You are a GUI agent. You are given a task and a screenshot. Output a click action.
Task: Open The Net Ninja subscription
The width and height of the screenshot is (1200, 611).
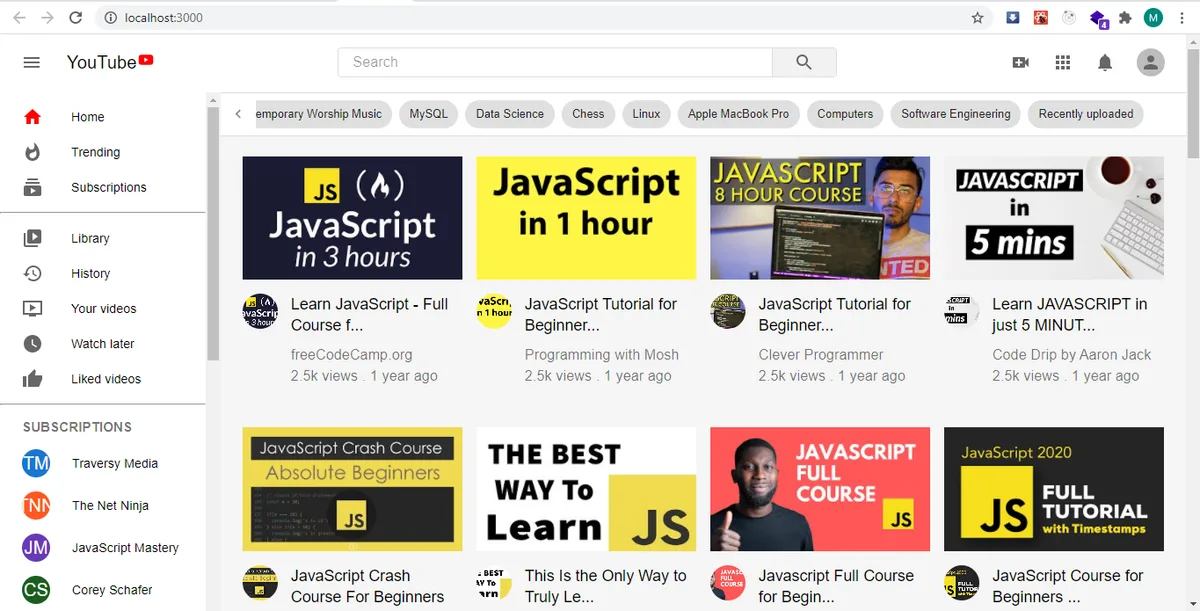tap(110, 505)
